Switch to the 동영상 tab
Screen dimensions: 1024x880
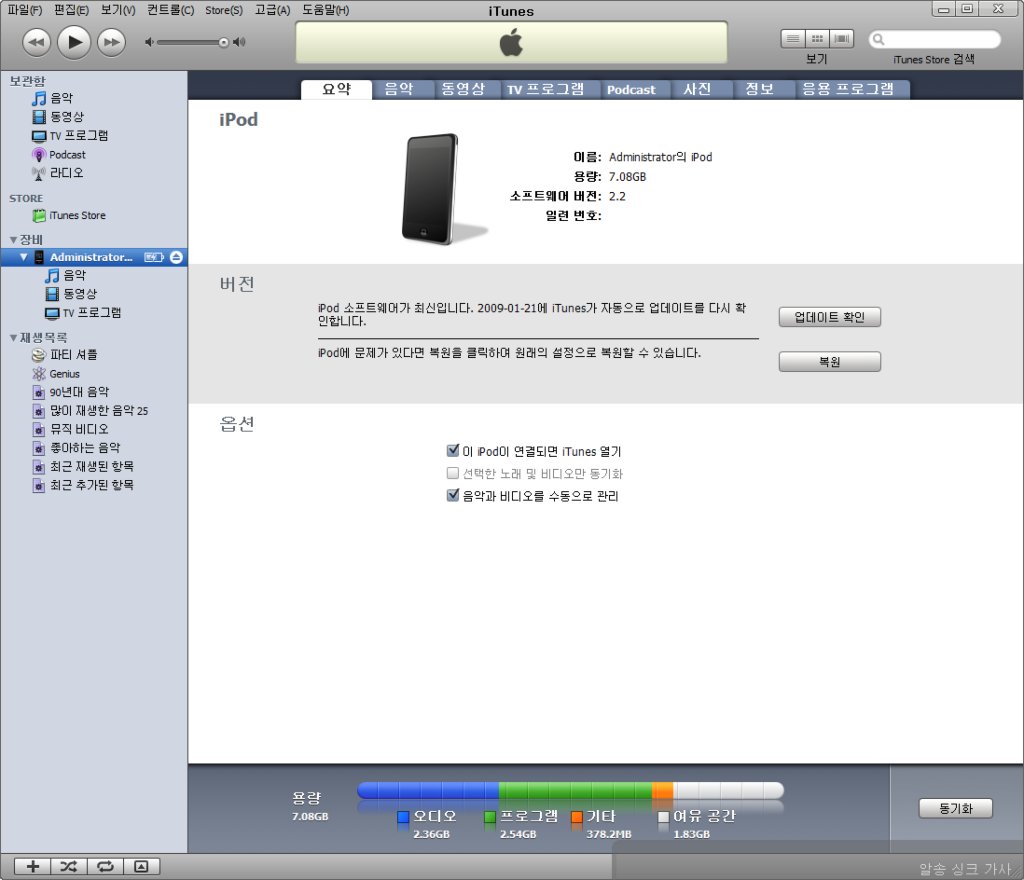pos(463,89)
